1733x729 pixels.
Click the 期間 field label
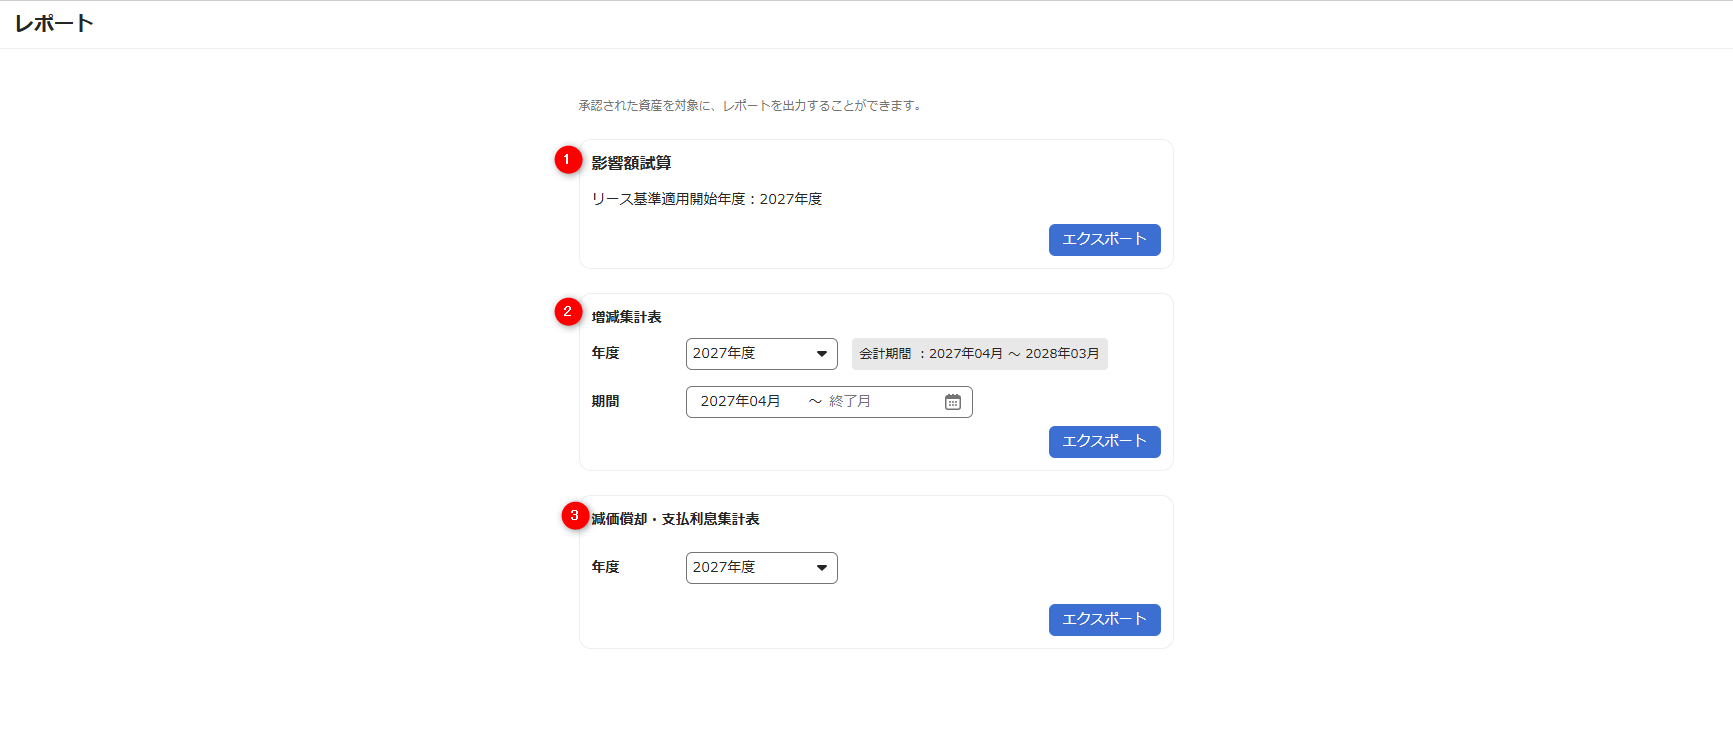click(x=605, y=401)
